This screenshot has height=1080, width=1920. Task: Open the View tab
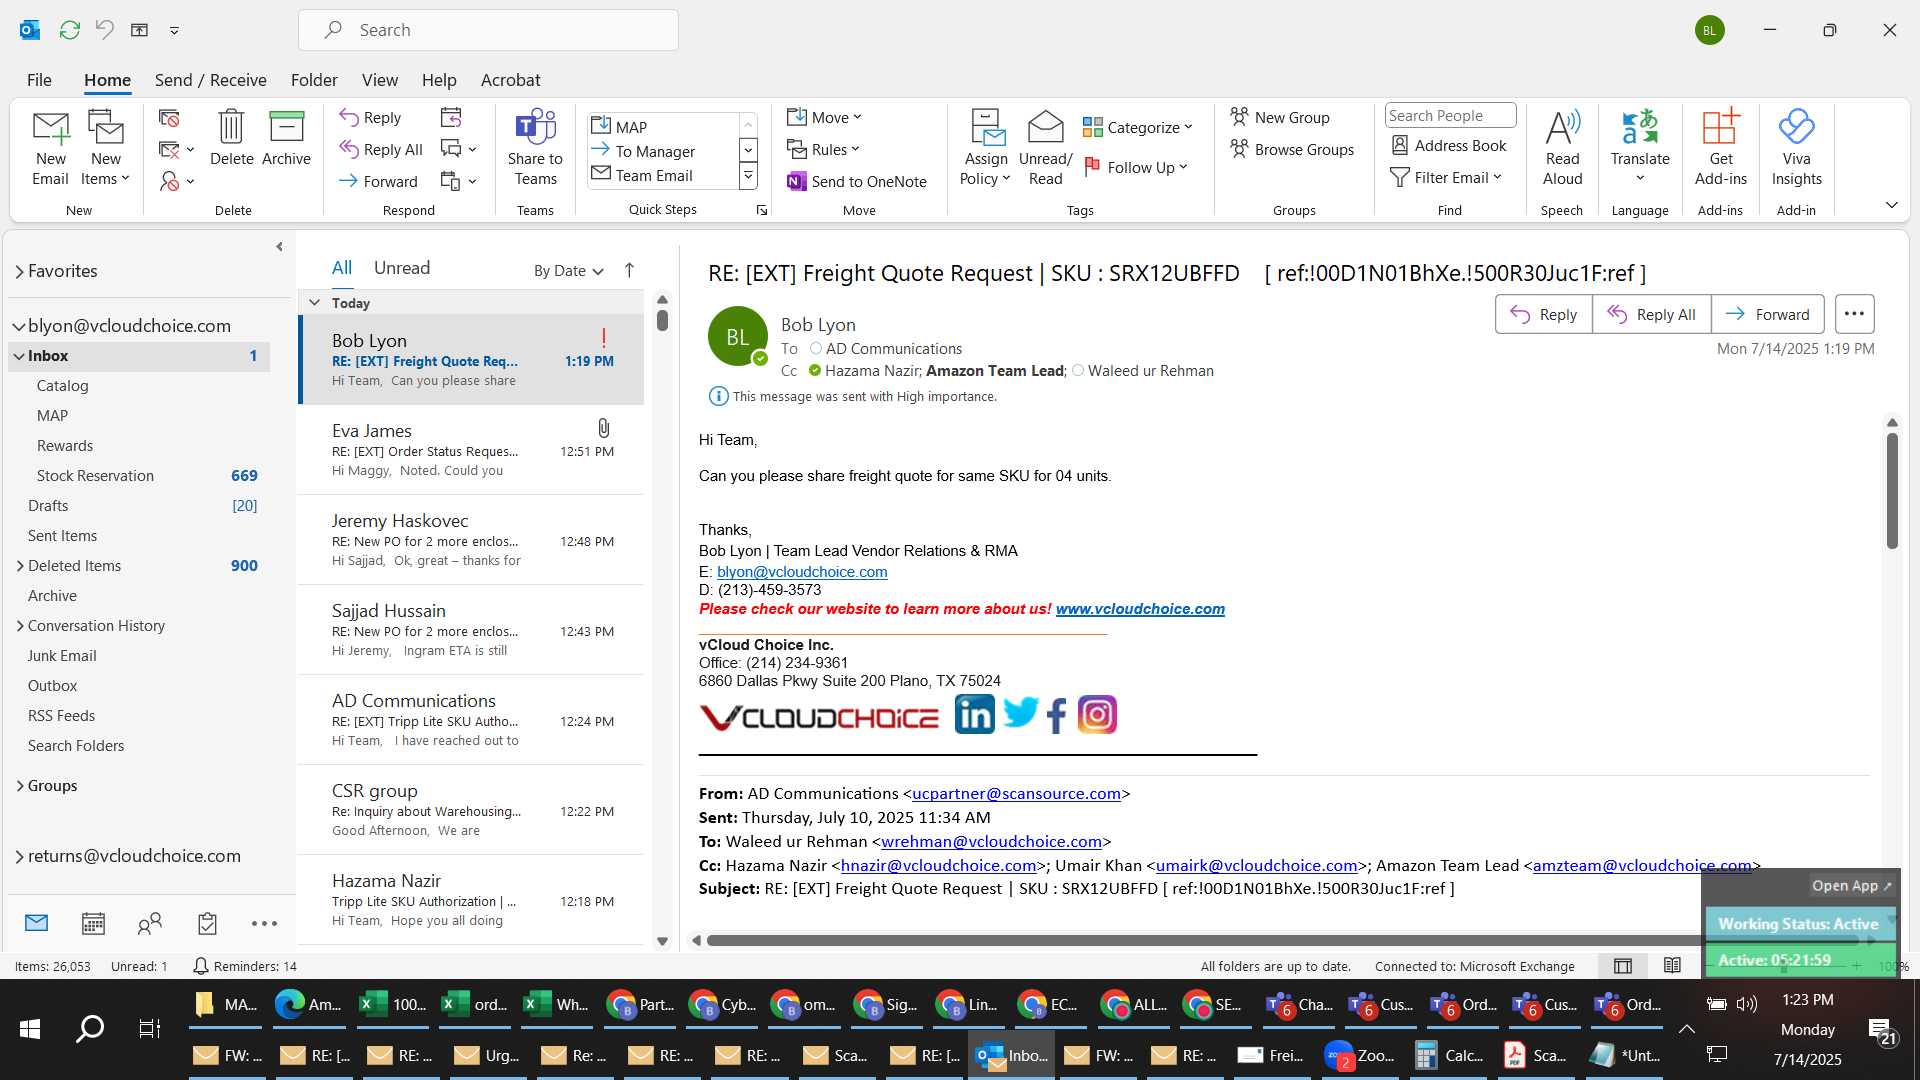[x=379, y=80]
